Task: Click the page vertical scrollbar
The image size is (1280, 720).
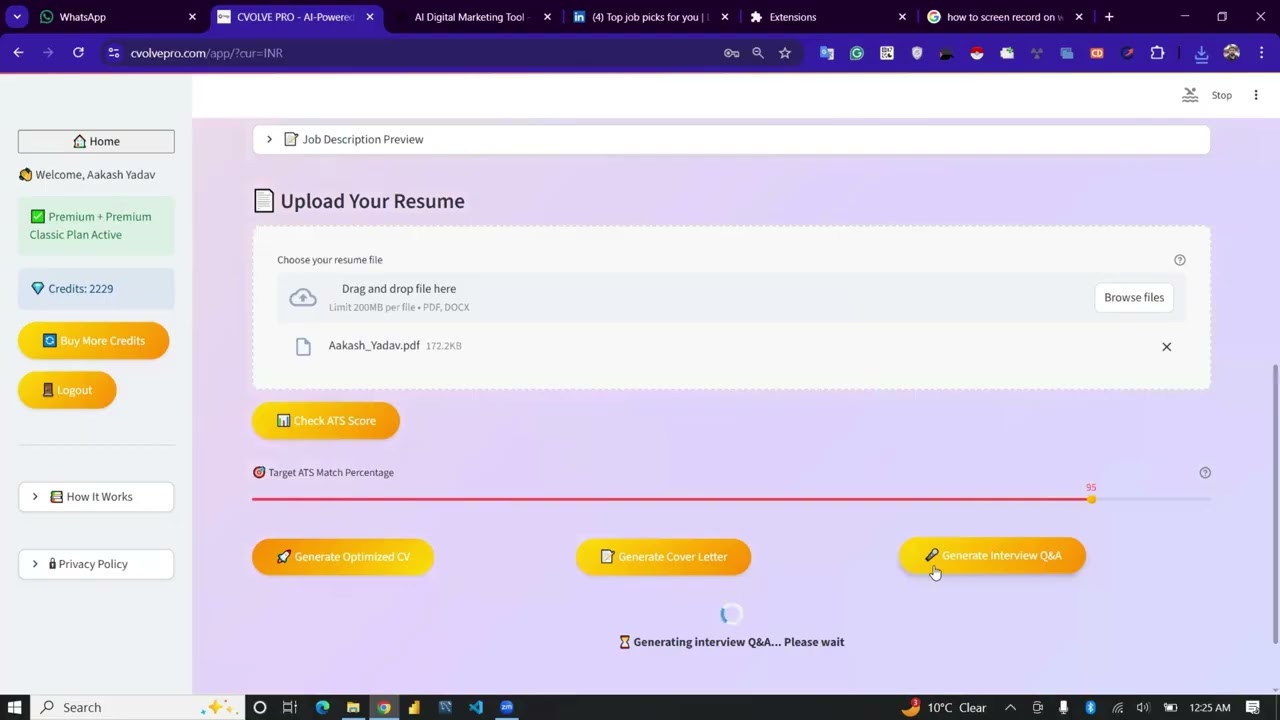Action: pos(1275,505)
